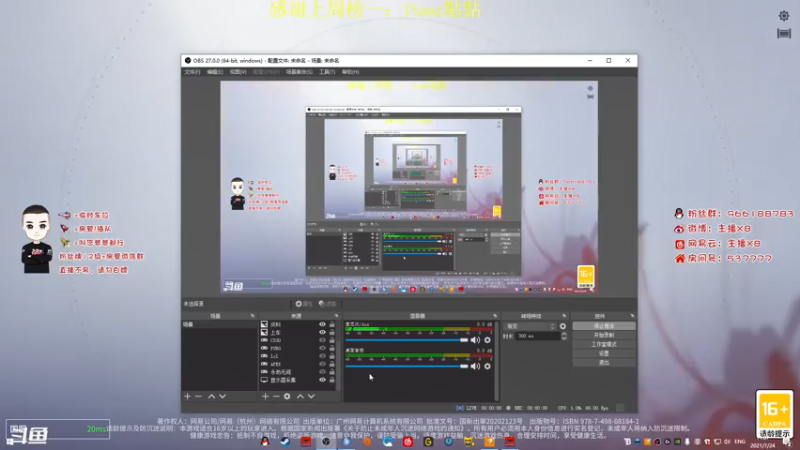Toggle visibility eye of PUBG source
Image resolution: width=800 pixels, height=450 pixels.
click(322, 348)
